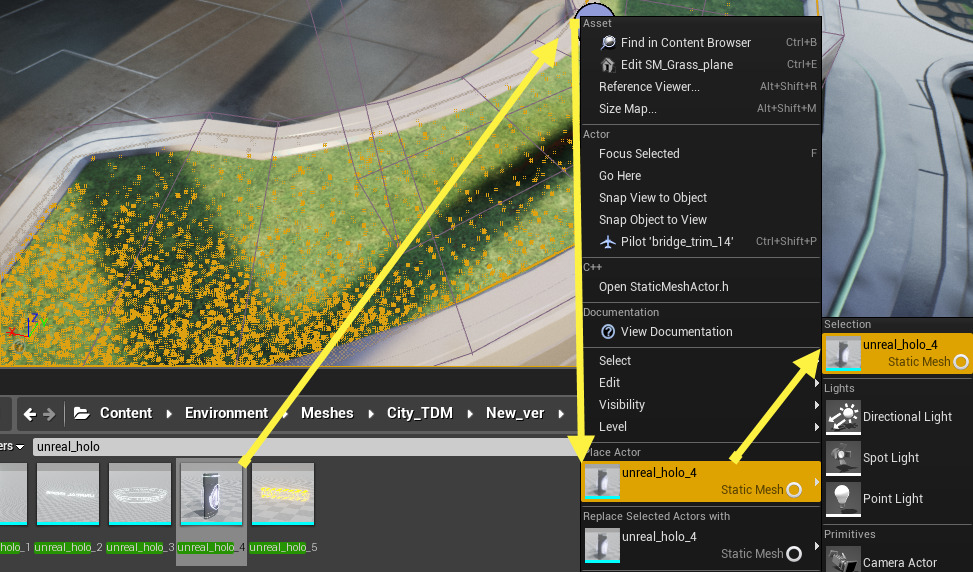Open dropdown arrow after Meshes breadcrumb

click(x=371, y=414)
